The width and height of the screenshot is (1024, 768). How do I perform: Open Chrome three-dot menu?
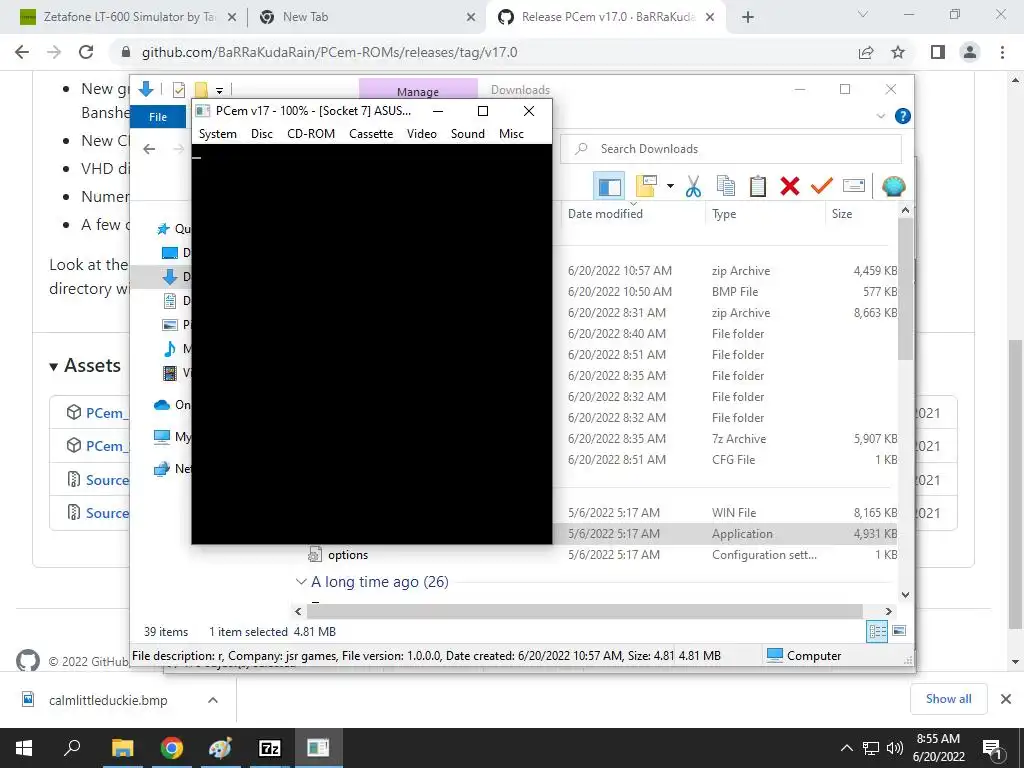(x=1002, y=52)
